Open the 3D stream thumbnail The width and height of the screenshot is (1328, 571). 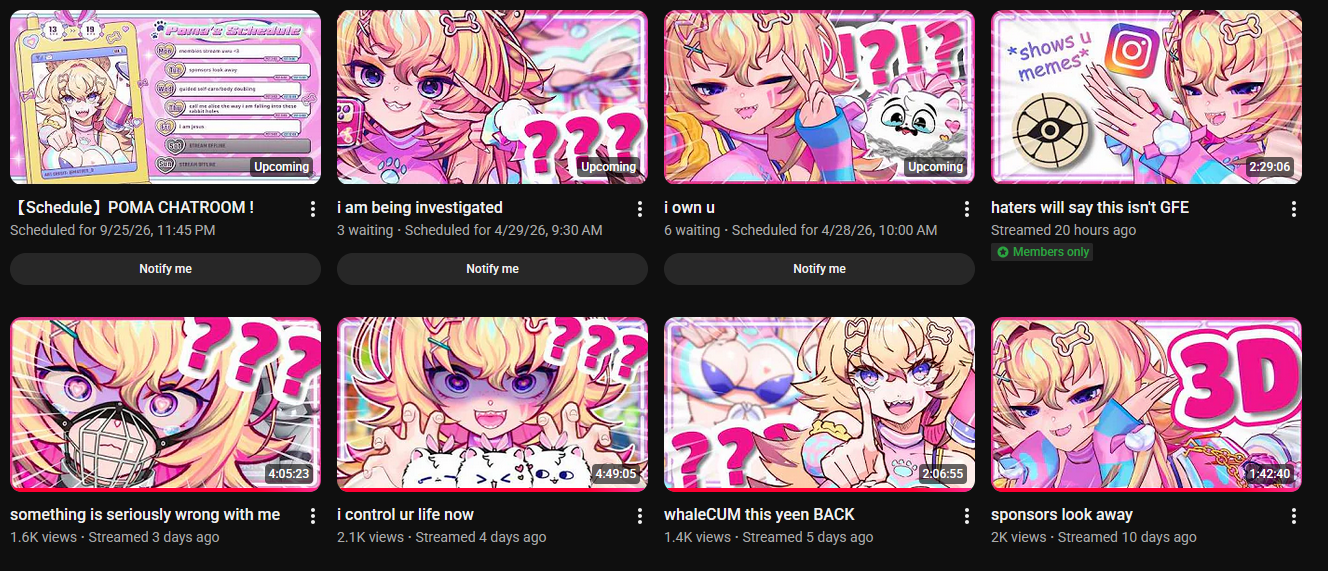coord(1146,404)
